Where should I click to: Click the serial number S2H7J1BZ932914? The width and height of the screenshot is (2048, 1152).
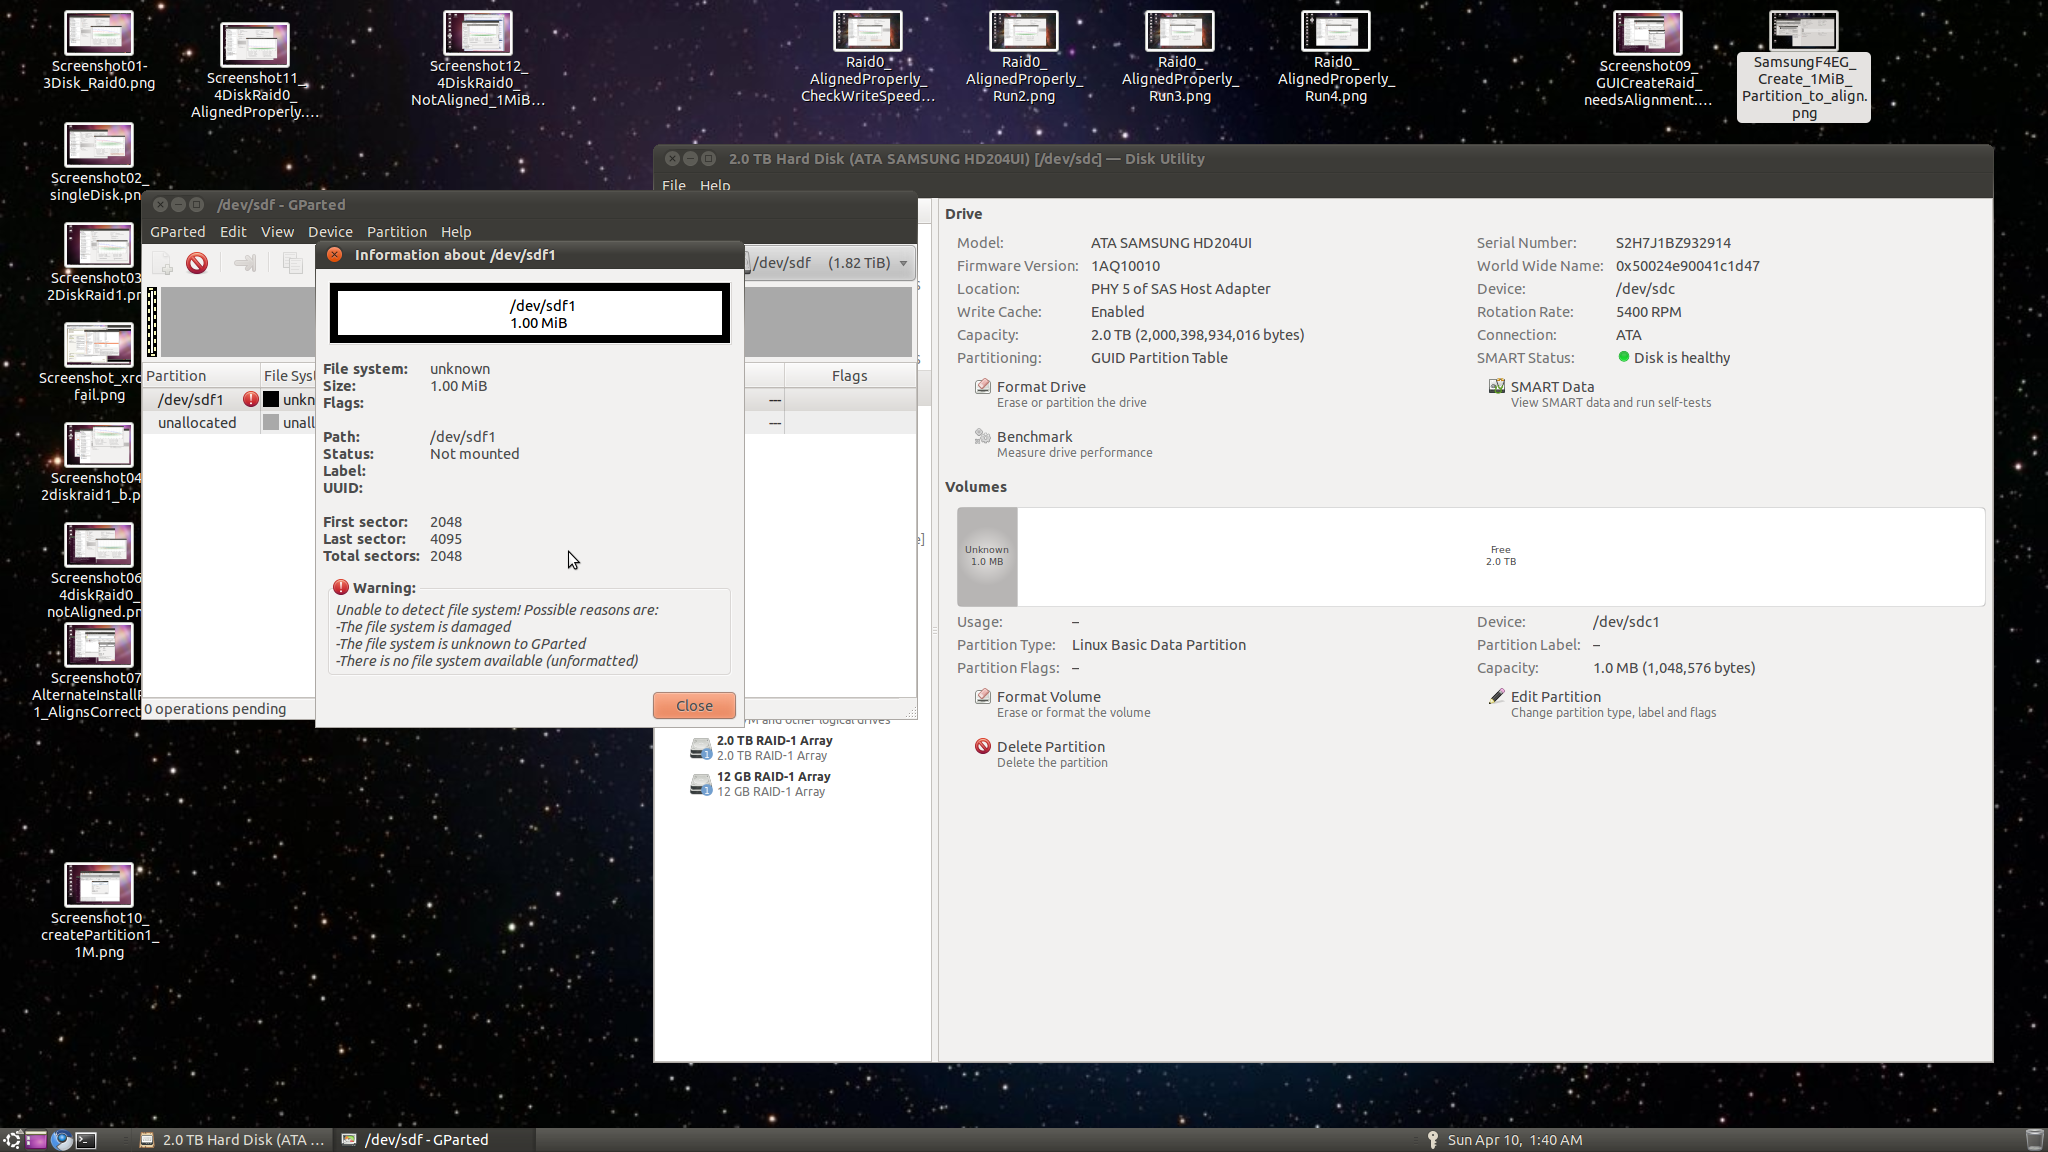coord(1673,243)
